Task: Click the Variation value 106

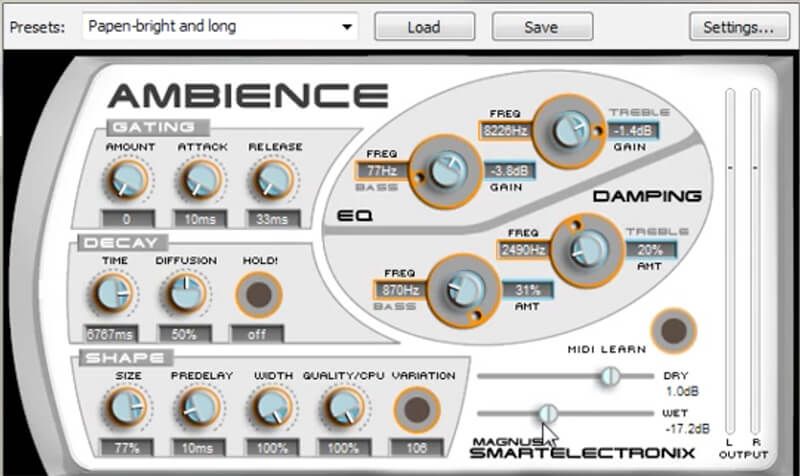Action: pos(417,448)
